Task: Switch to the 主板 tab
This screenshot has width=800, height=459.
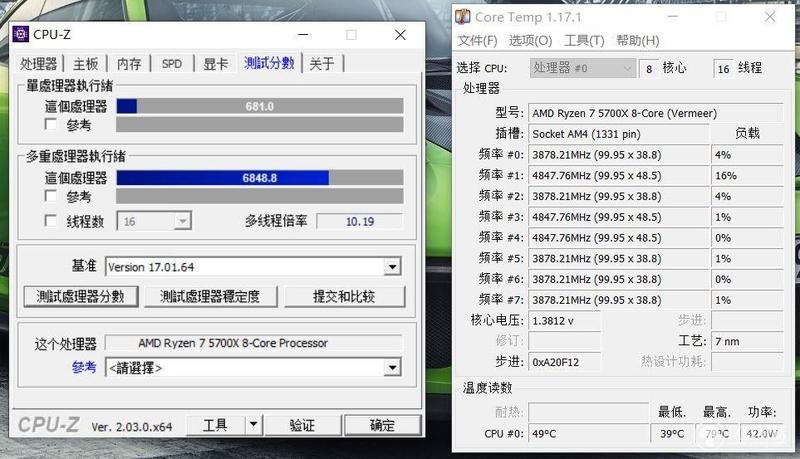Action: (x=85, y=64)
